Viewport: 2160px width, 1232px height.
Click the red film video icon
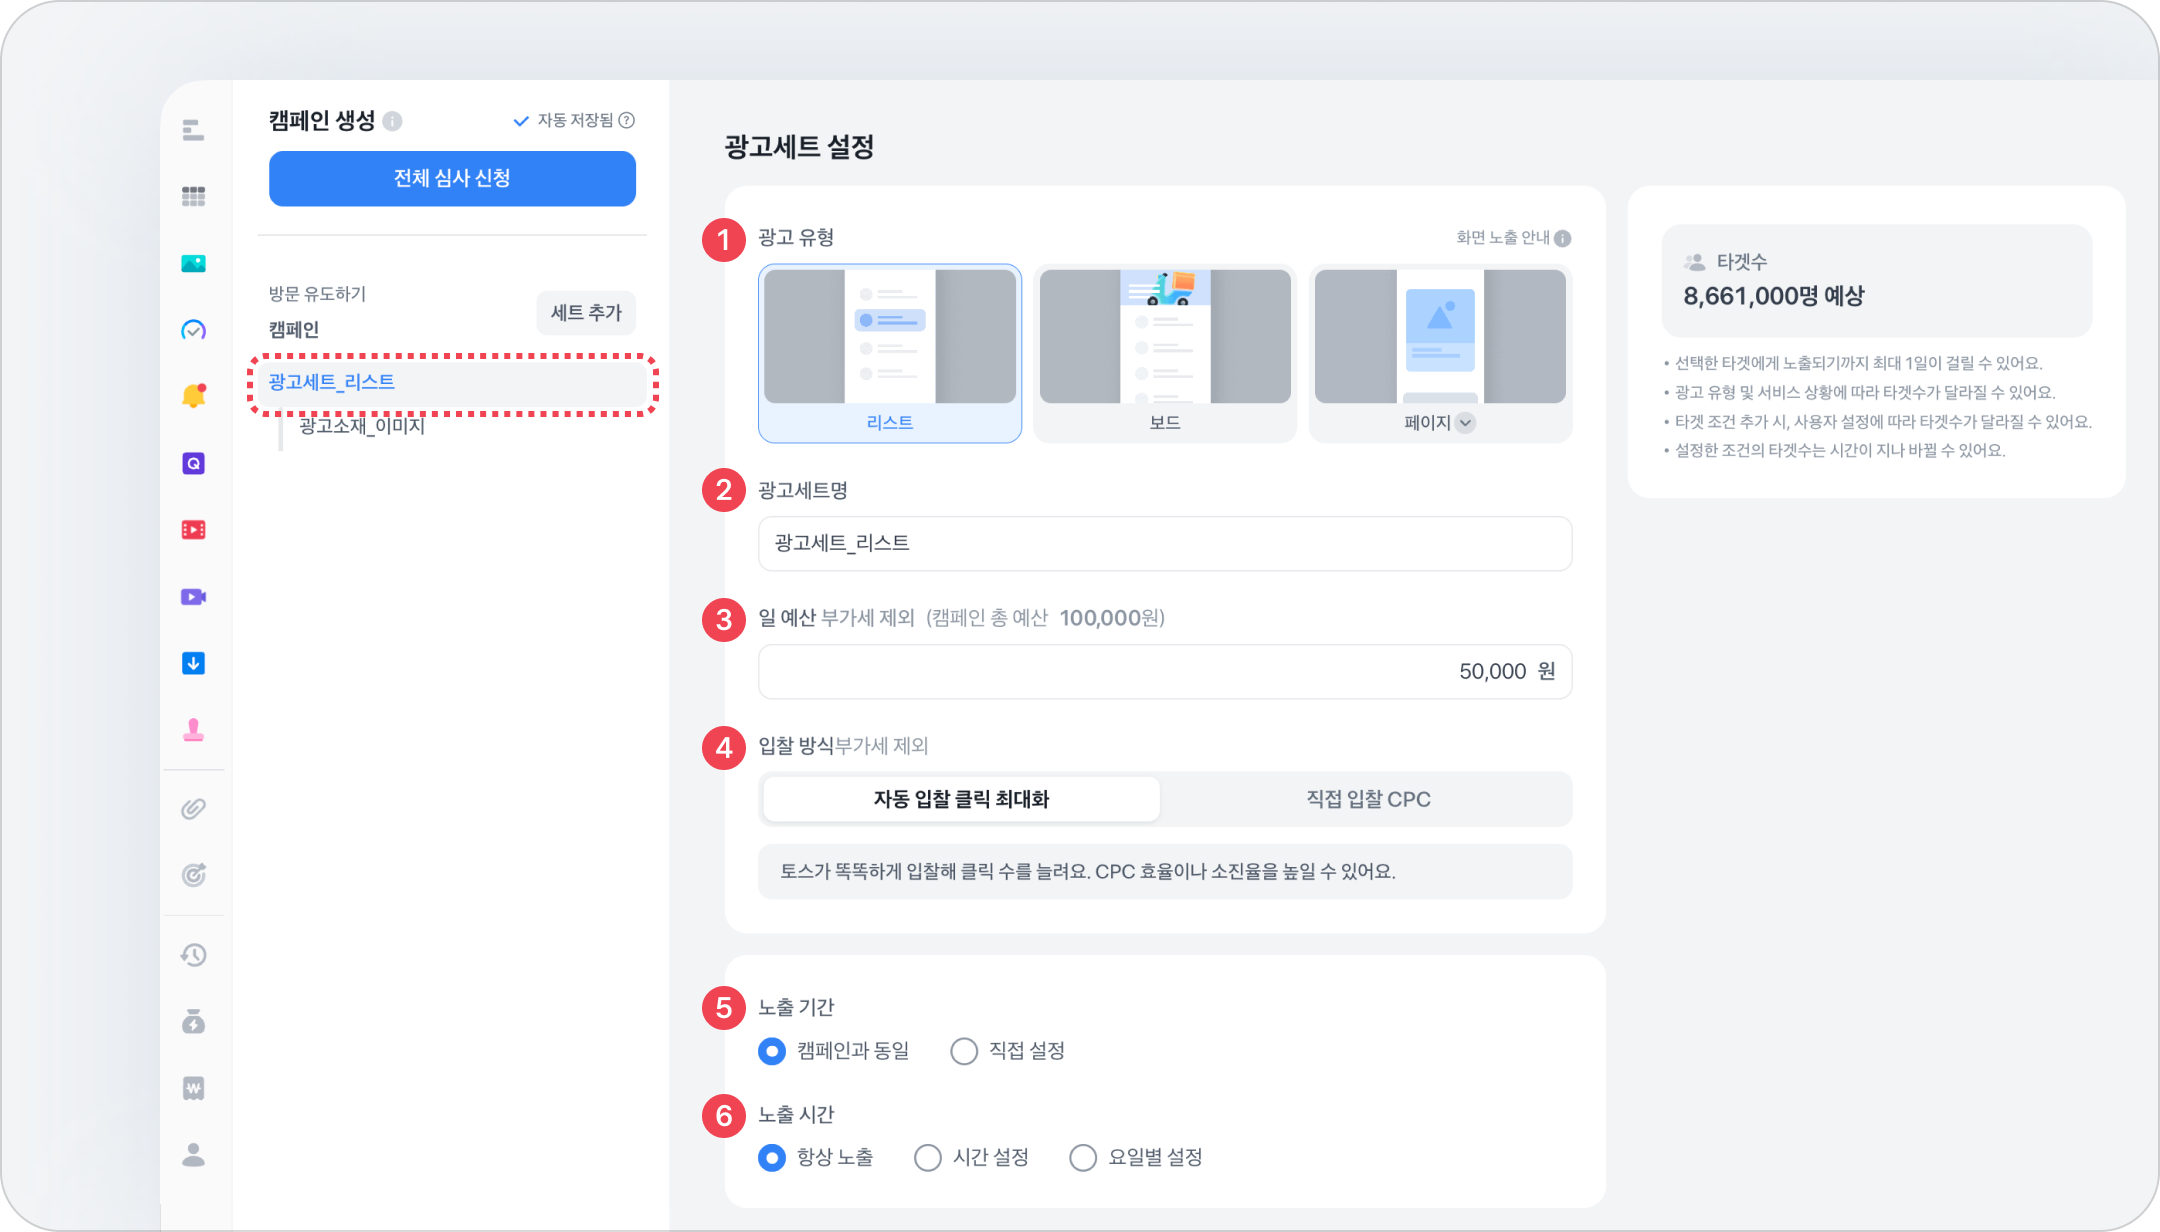(193, 530)
